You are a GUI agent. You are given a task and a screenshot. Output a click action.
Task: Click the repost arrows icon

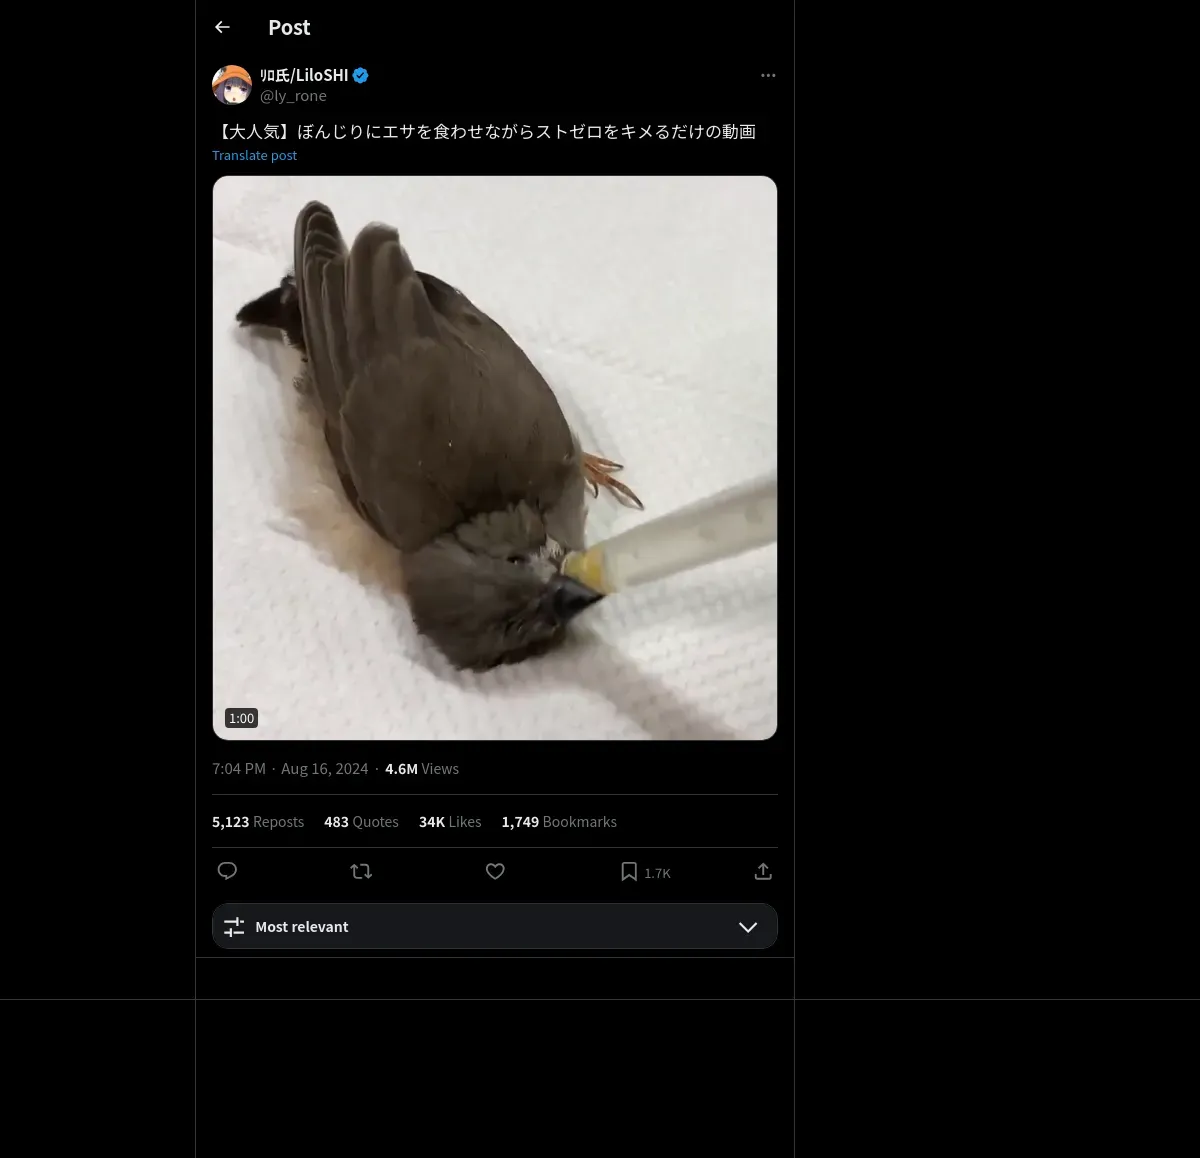pos(361,871)
